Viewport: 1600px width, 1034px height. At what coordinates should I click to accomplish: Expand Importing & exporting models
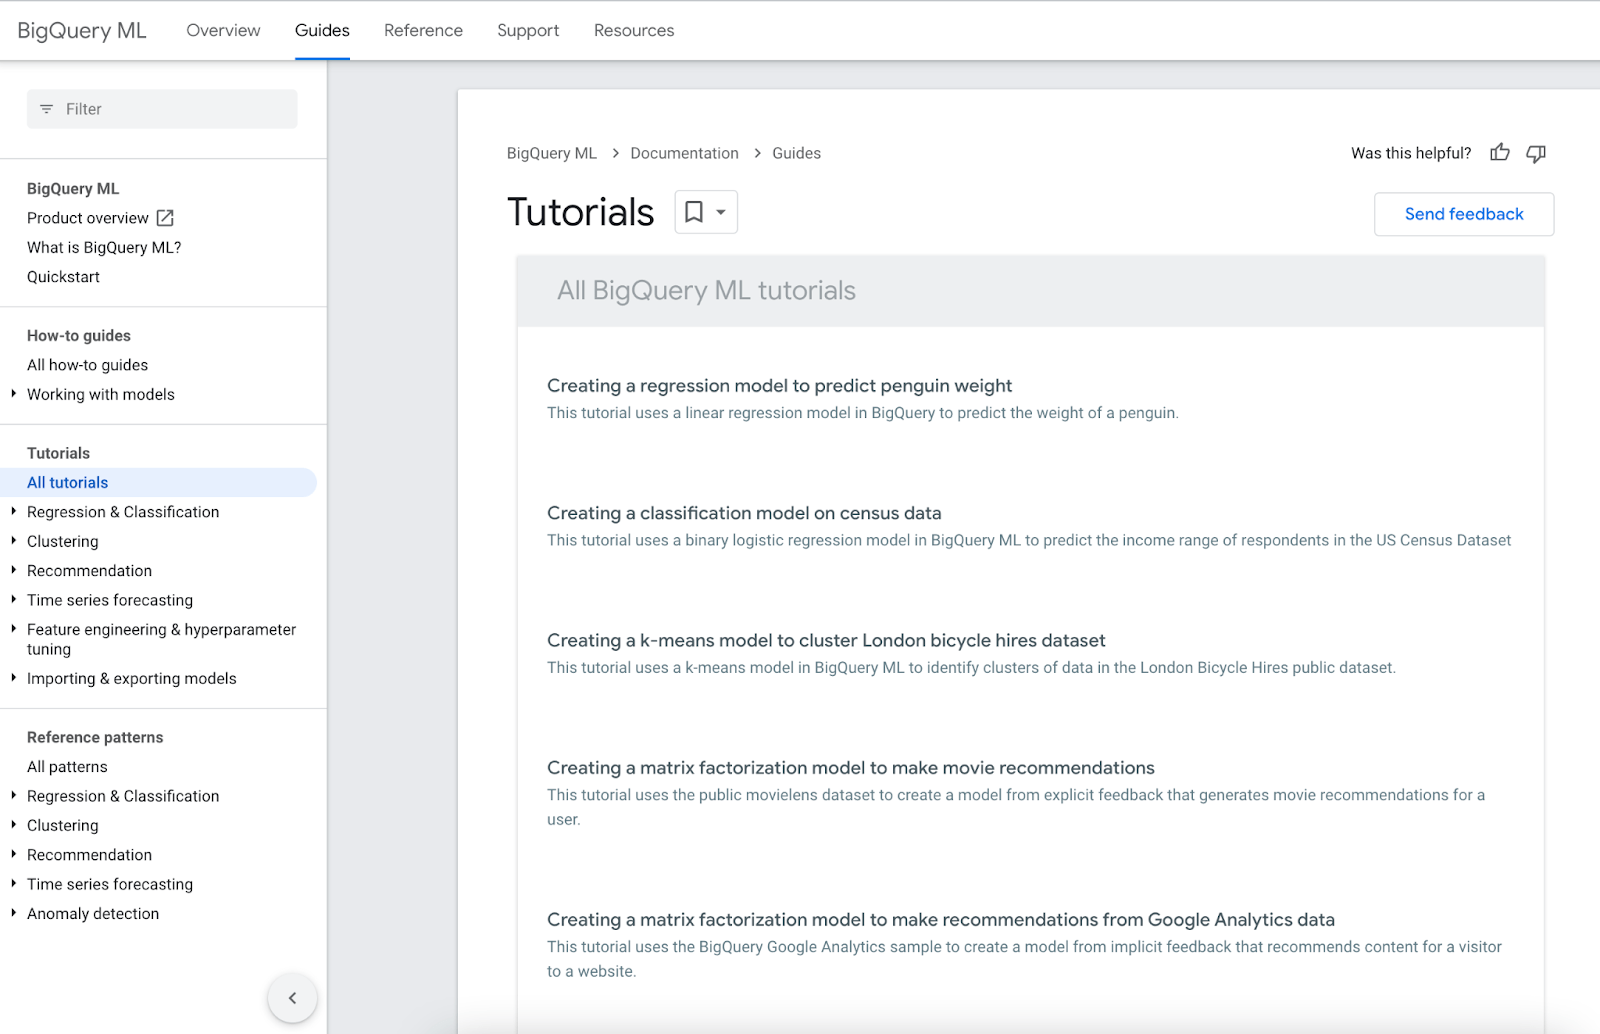(13, 678)
